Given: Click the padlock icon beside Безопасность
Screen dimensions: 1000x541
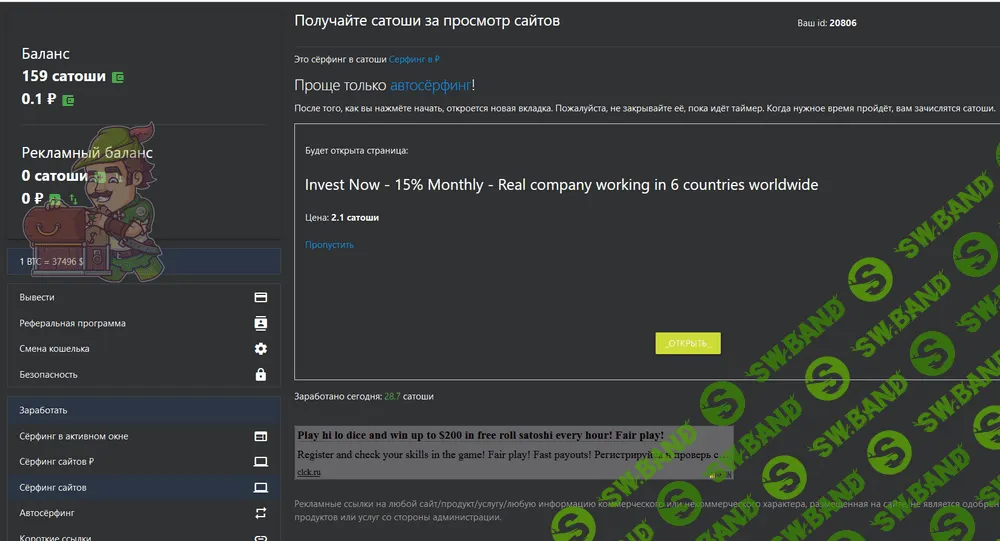Looking at the screenshot, I should (x=260, y=374).
